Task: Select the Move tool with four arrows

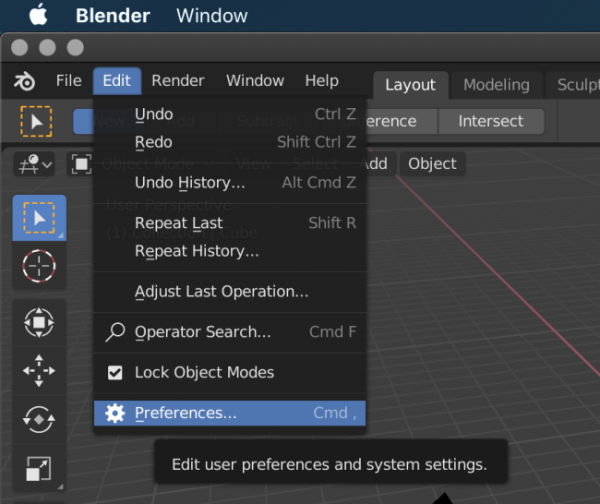Action: [x=39, y=371]
